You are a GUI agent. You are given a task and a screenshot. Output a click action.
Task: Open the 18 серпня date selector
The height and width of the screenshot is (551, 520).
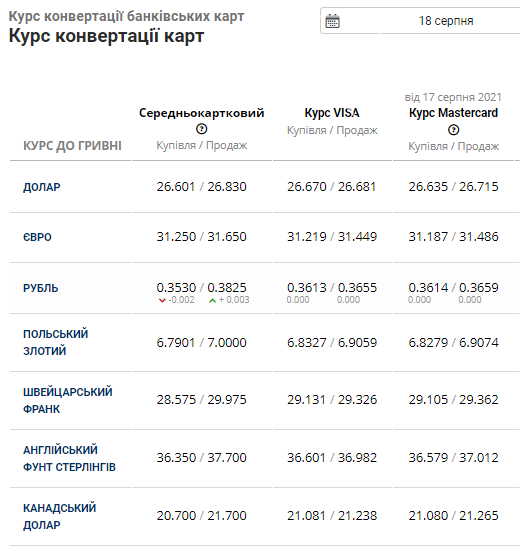pyautogui.click(x=420, y=21)
